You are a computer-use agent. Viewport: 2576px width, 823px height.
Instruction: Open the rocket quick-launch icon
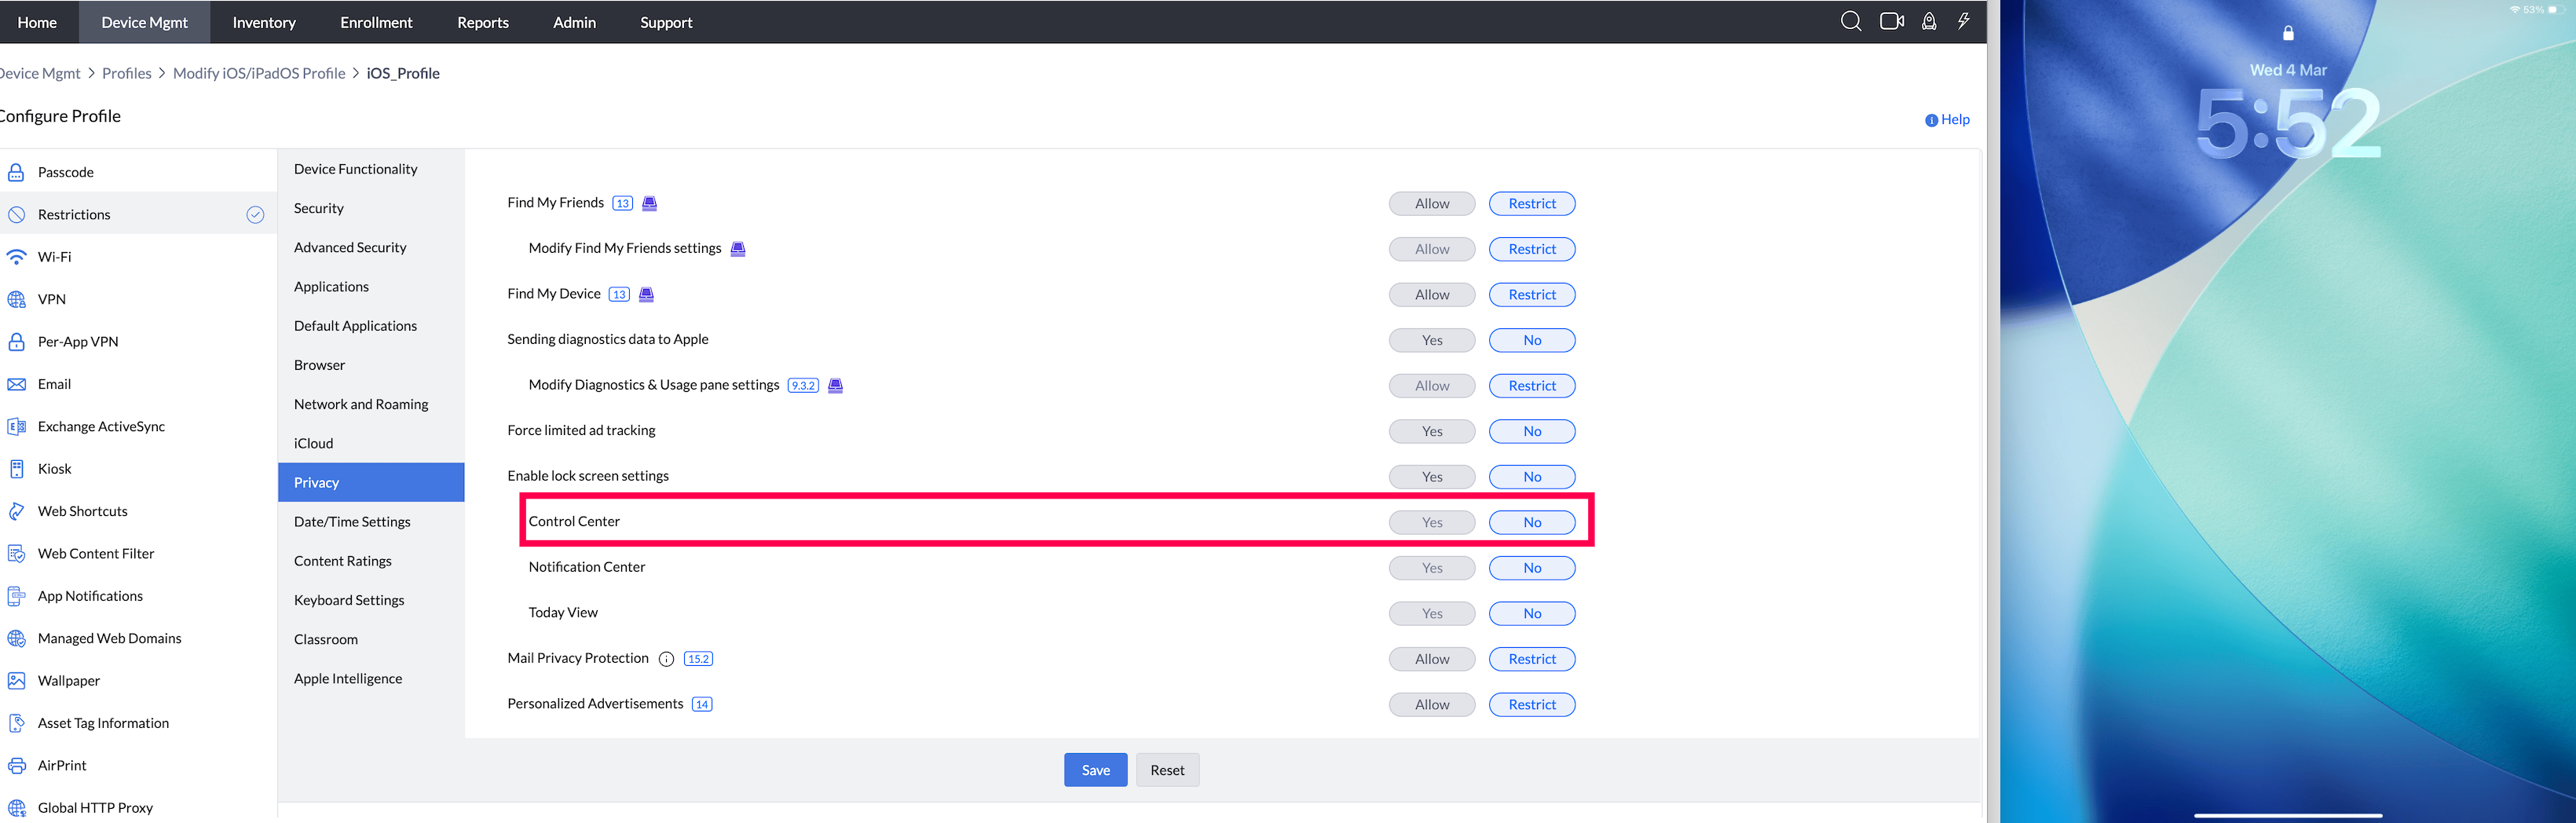[1929, 21]
